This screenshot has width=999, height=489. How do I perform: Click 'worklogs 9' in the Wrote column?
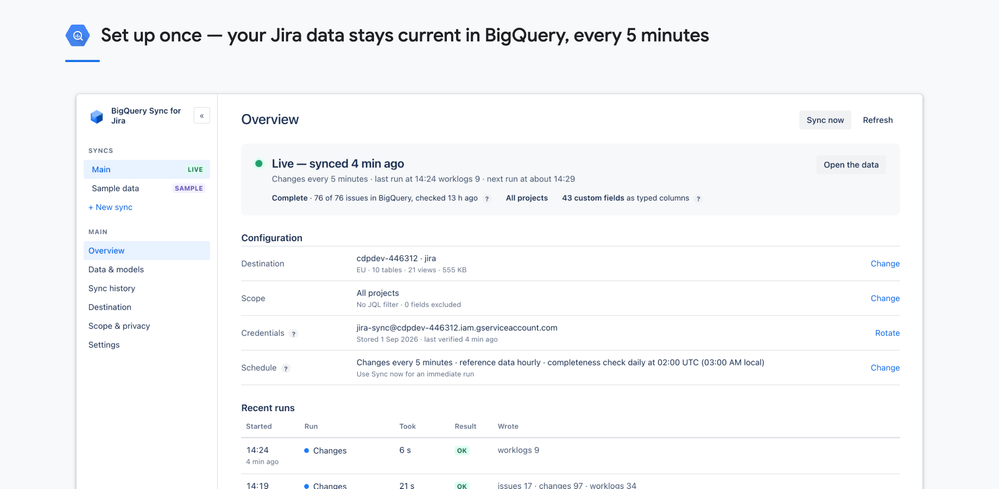519,450
